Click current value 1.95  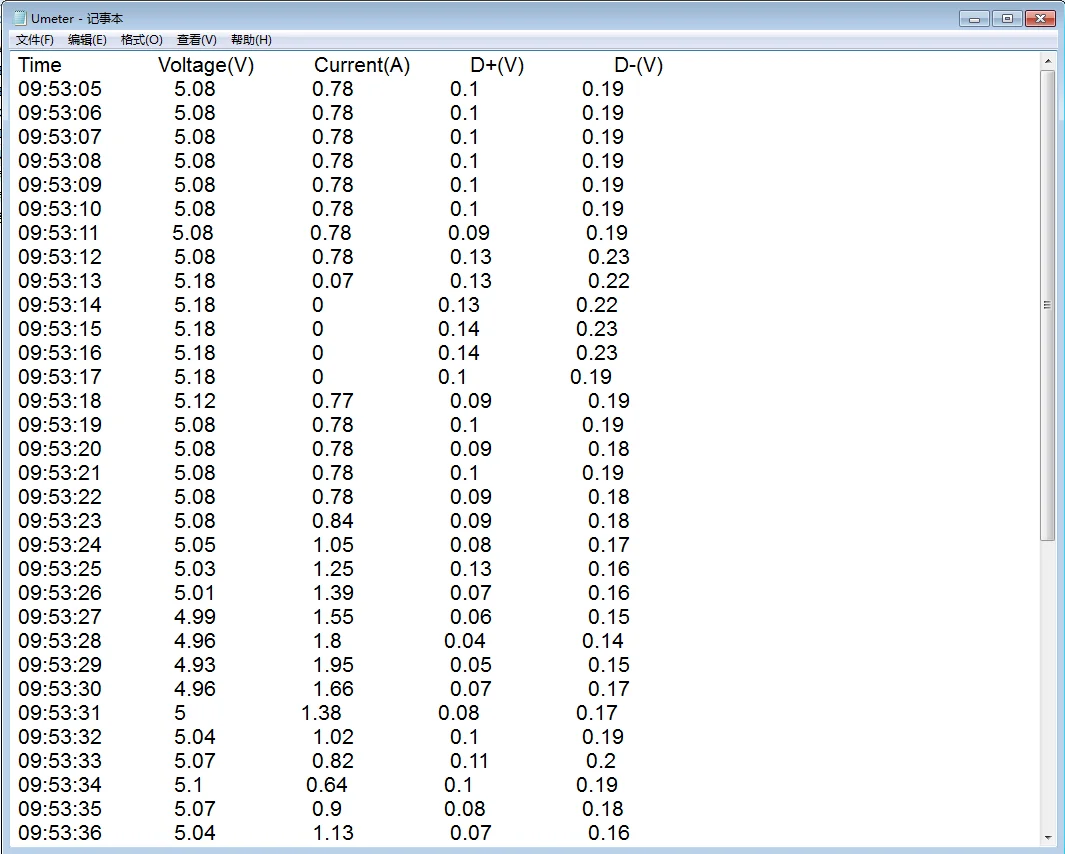pyautogui.click(x=333, y=665)
